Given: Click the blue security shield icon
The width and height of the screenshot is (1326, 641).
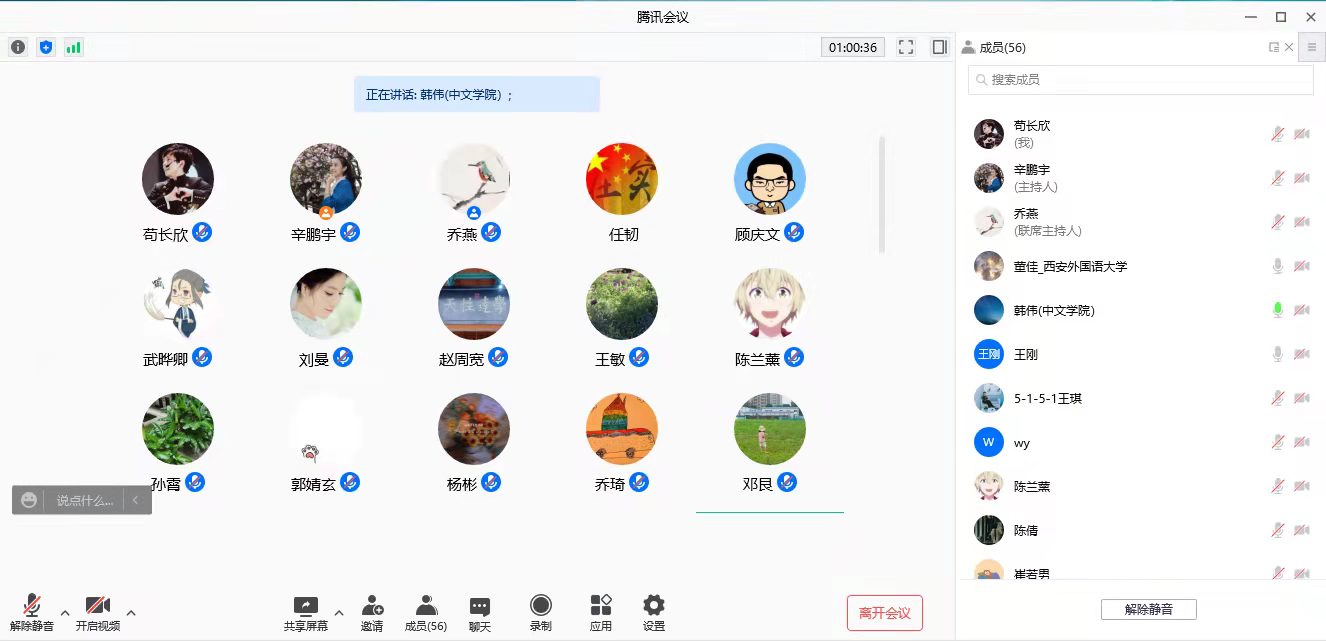Looking at the screenshot, I should 45,47.
